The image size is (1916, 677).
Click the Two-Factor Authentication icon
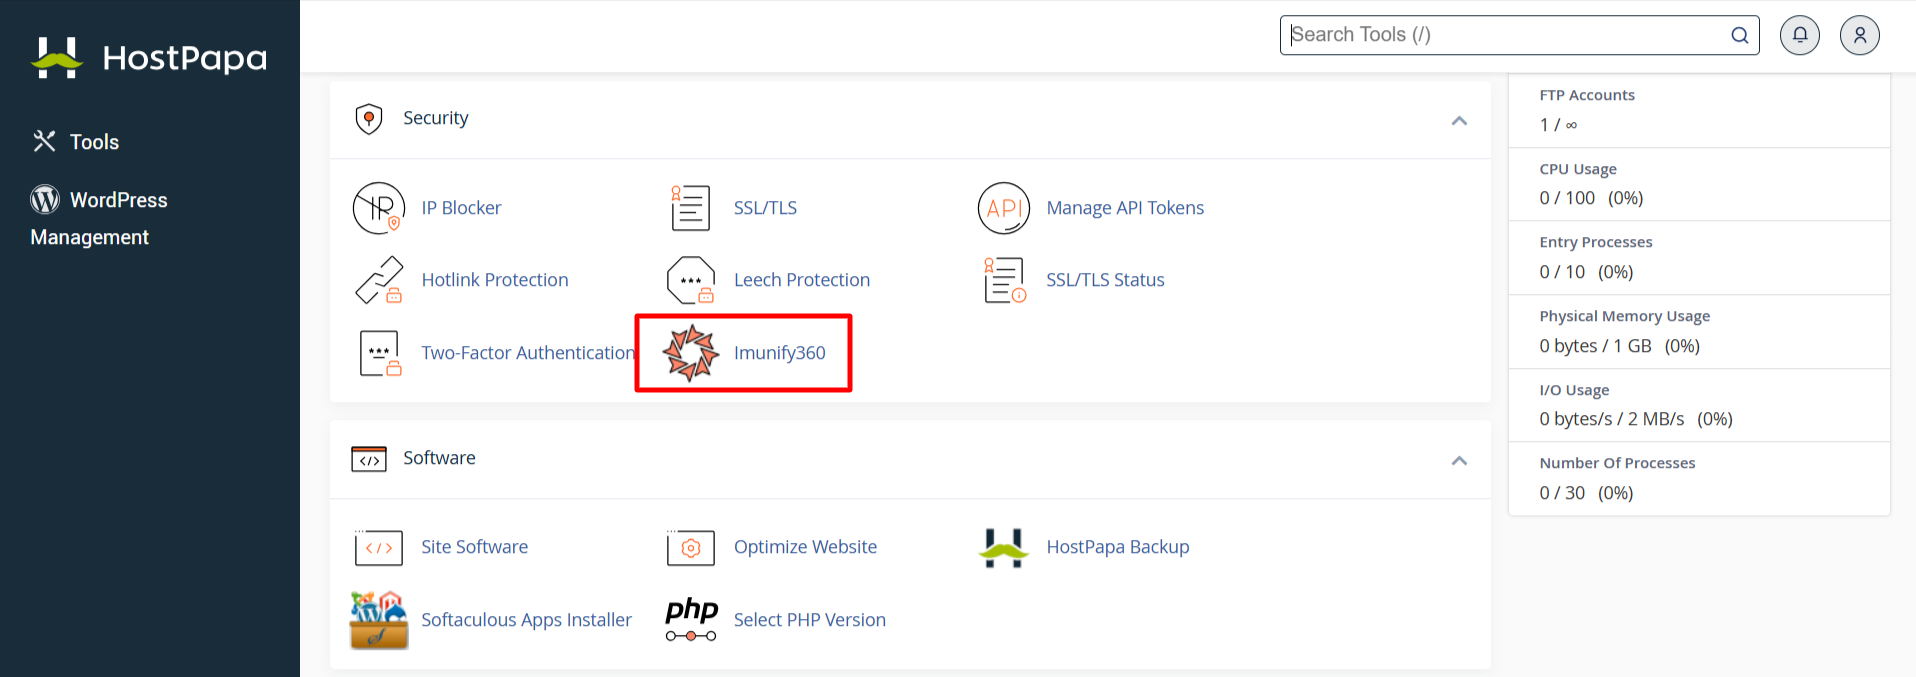pos(380,353)
